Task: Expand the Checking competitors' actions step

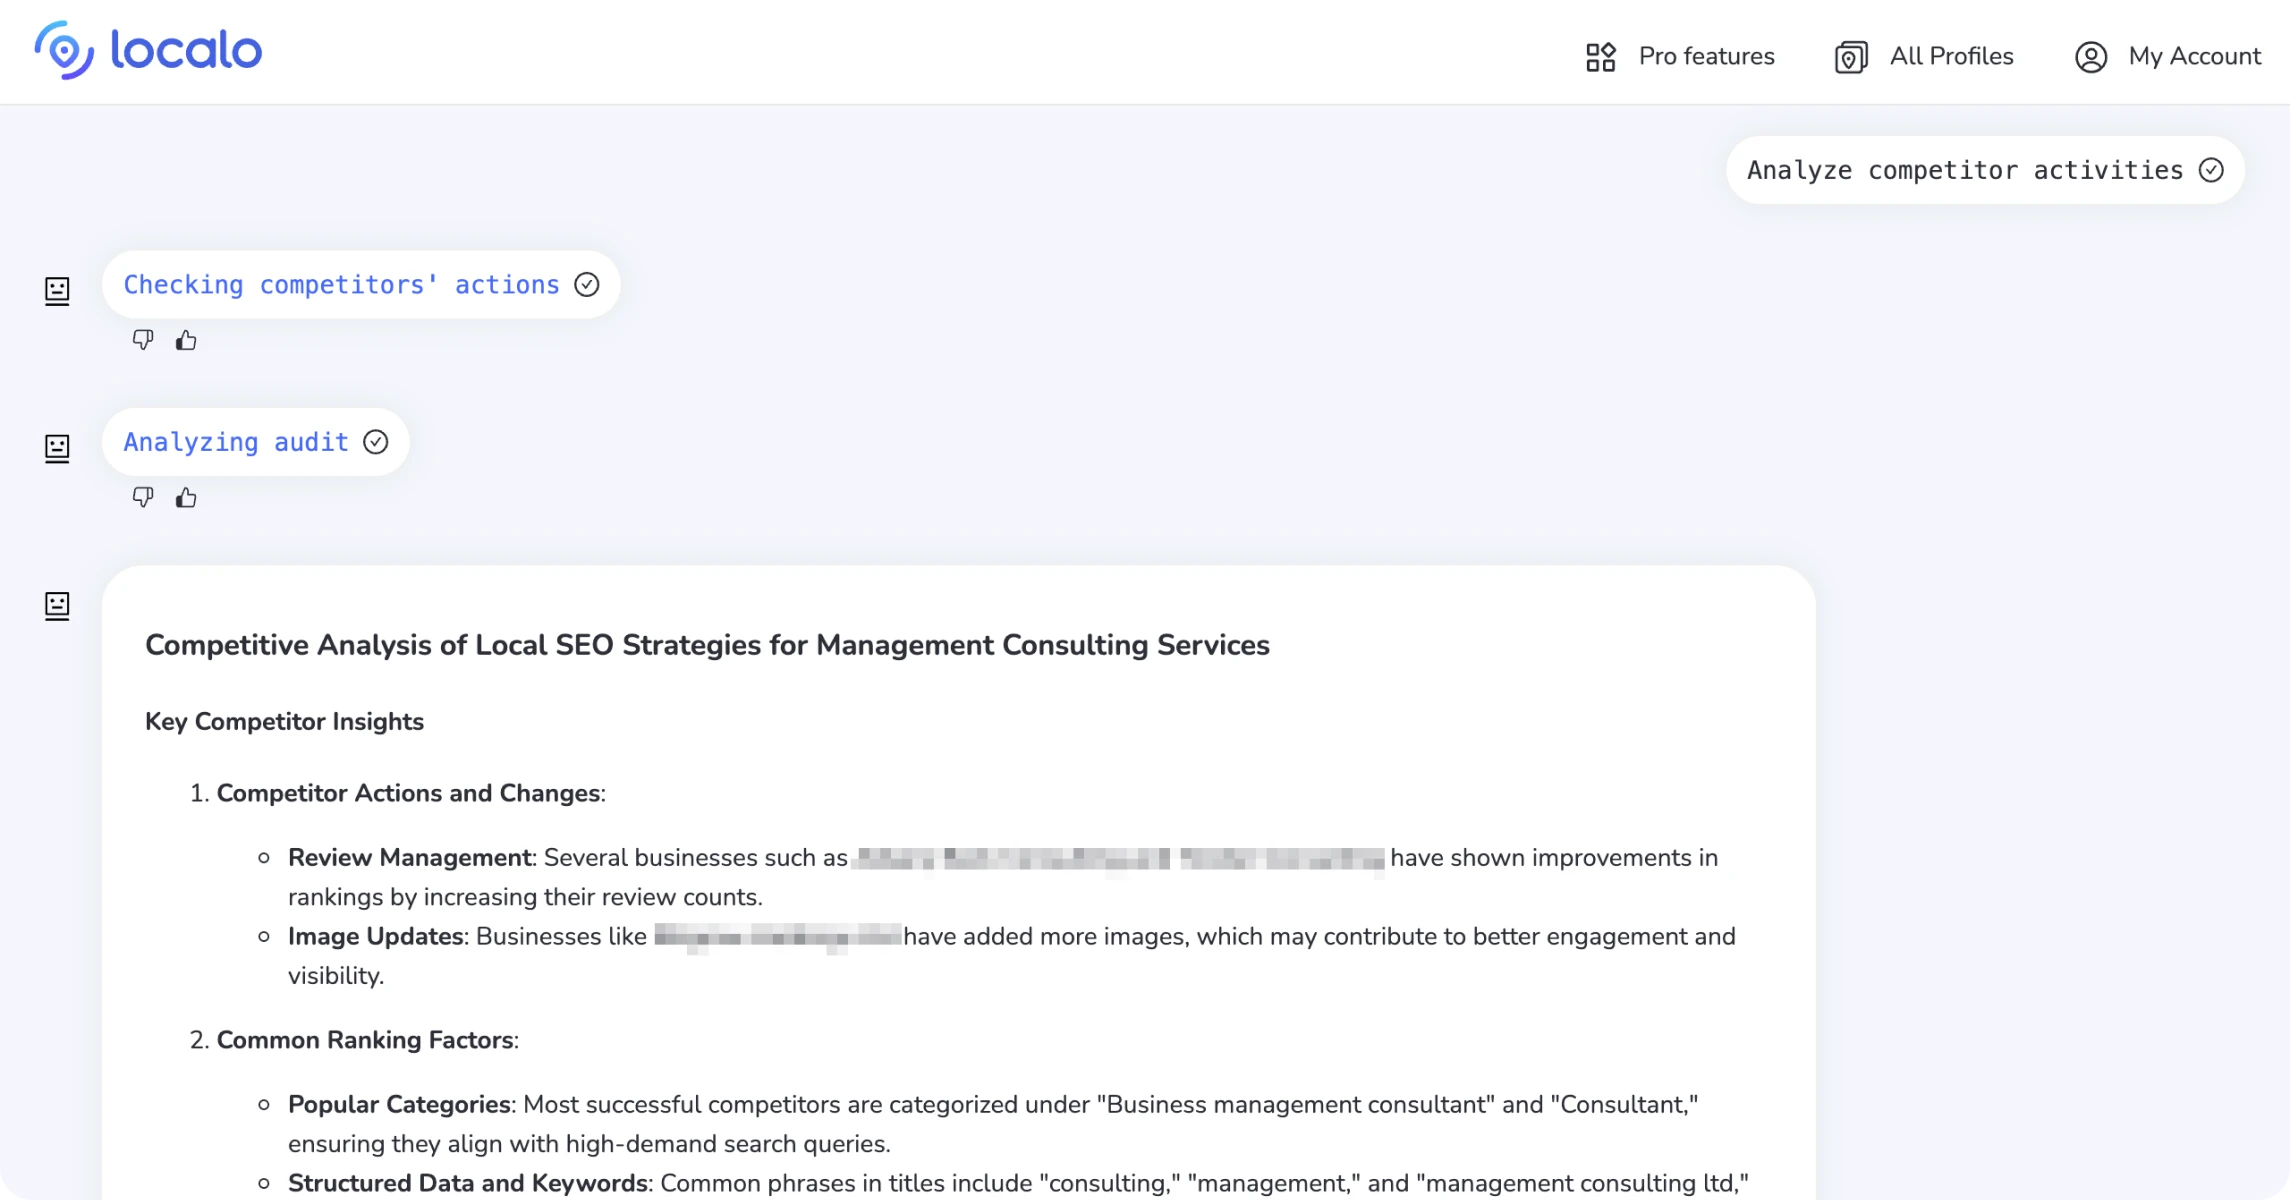Action: (x=341, y=285)
